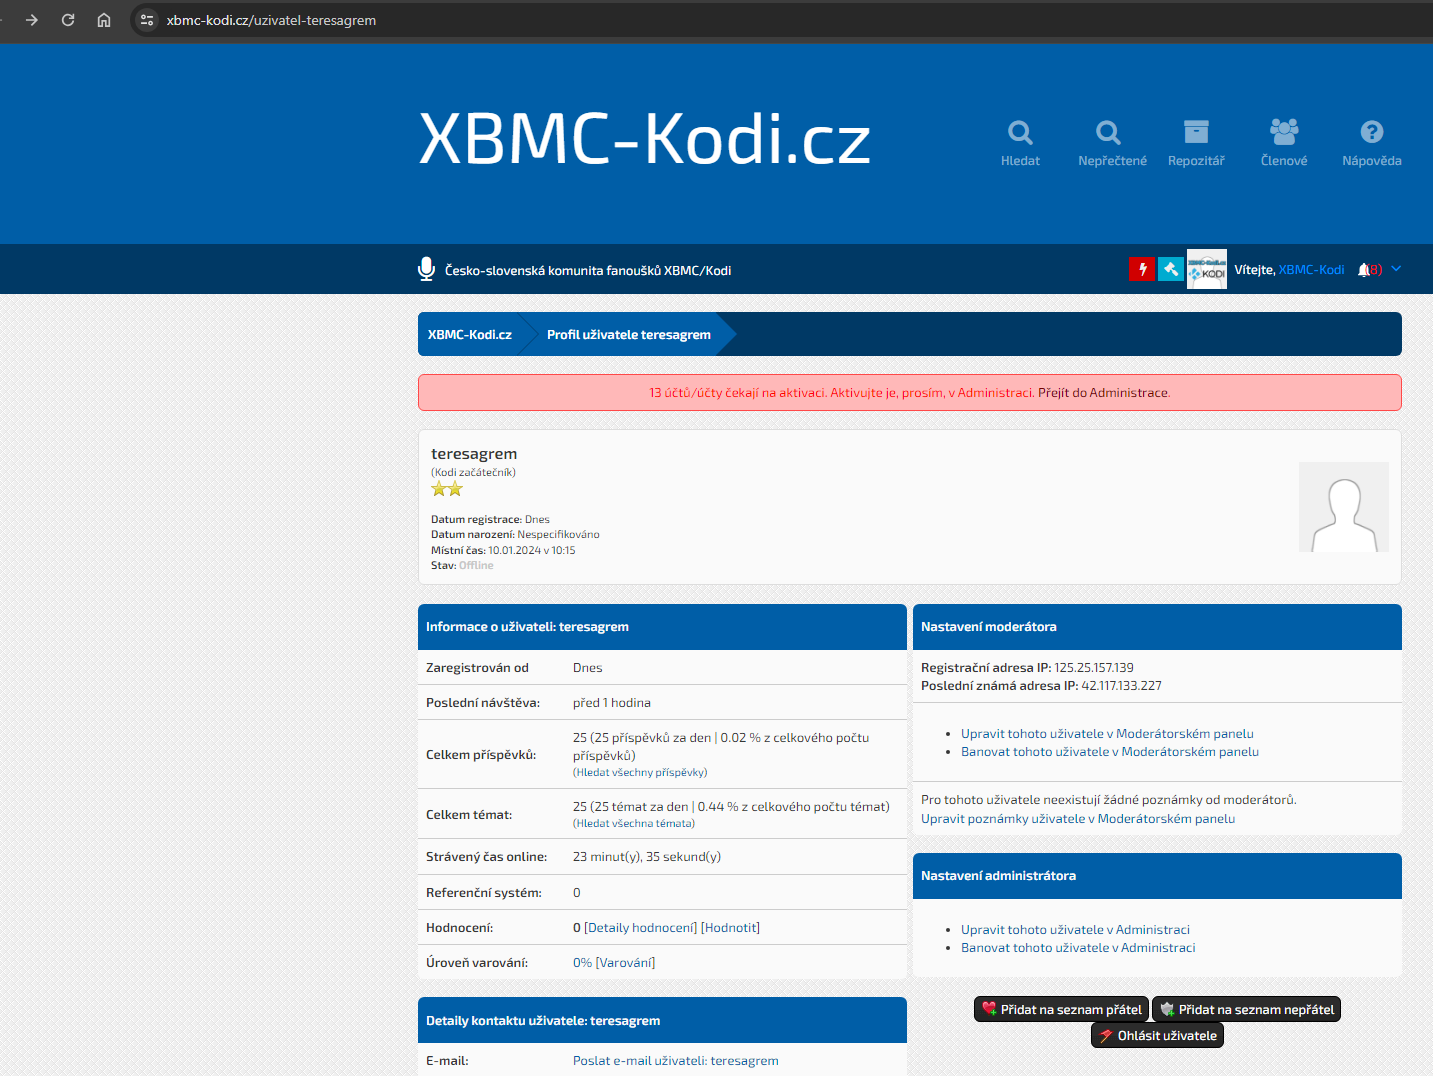1433x1076 pixels.
Task: Reload the page with browser refresh
Action: pos(68,20)
